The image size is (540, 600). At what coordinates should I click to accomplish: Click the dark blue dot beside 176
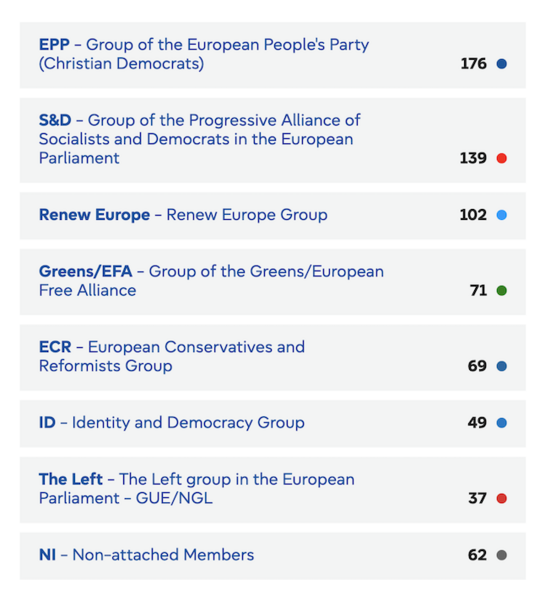(501, 64)
